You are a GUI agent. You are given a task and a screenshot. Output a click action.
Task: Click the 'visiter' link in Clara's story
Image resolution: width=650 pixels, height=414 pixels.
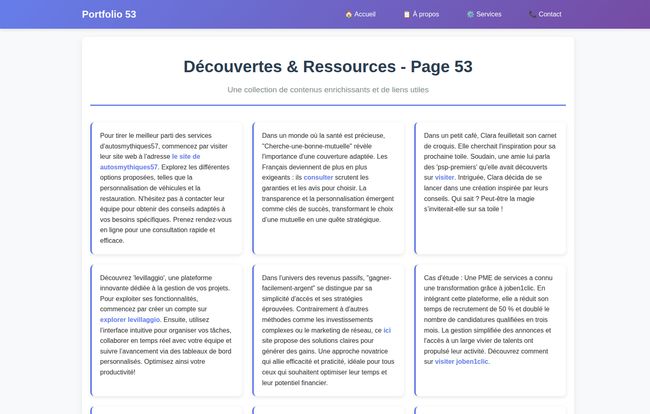(x=445, y=177)
